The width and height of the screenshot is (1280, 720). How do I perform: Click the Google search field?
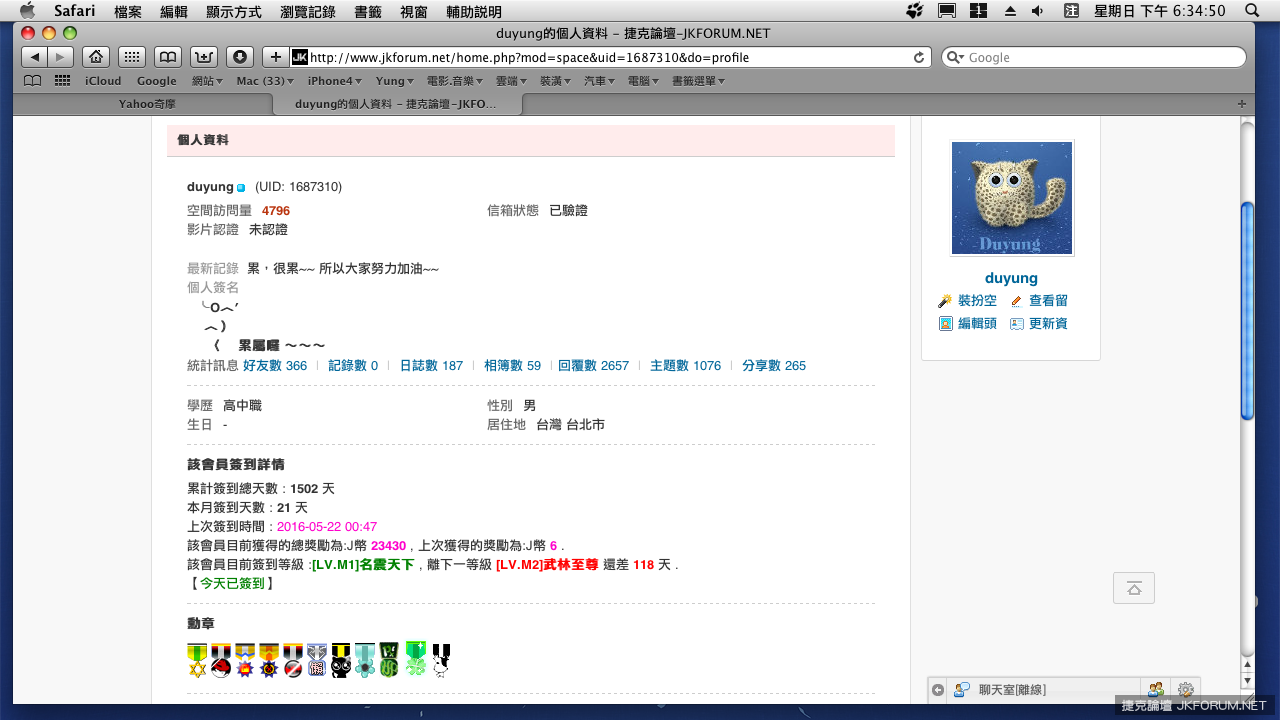[1100, 58]
